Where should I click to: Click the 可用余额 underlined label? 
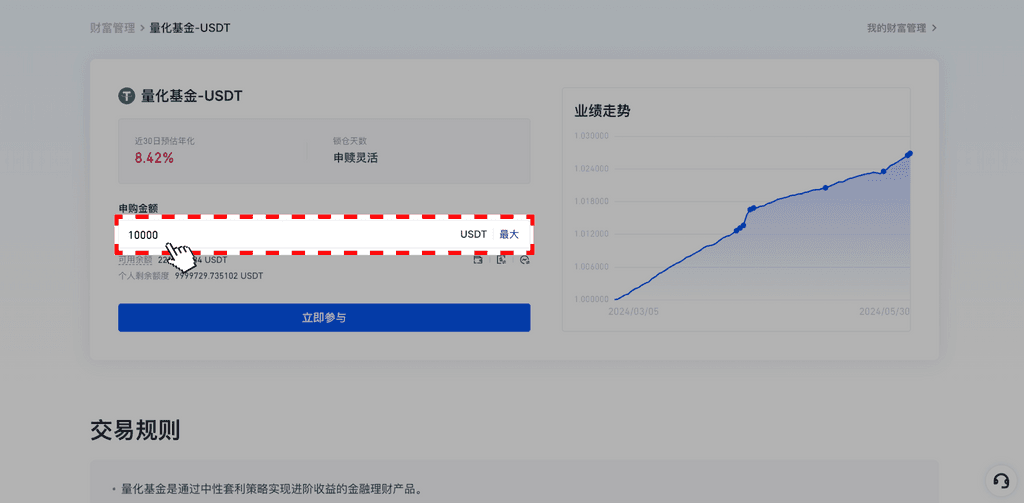point(135,259)
